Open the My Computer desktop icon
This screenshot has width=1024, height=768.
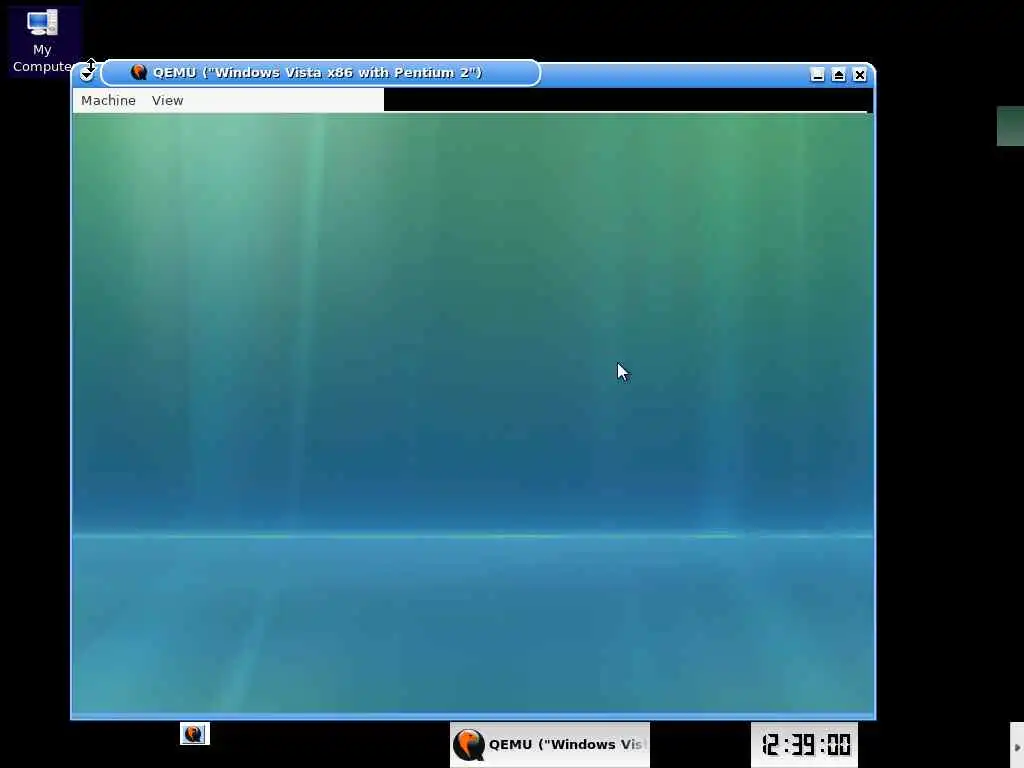point(42,40)
